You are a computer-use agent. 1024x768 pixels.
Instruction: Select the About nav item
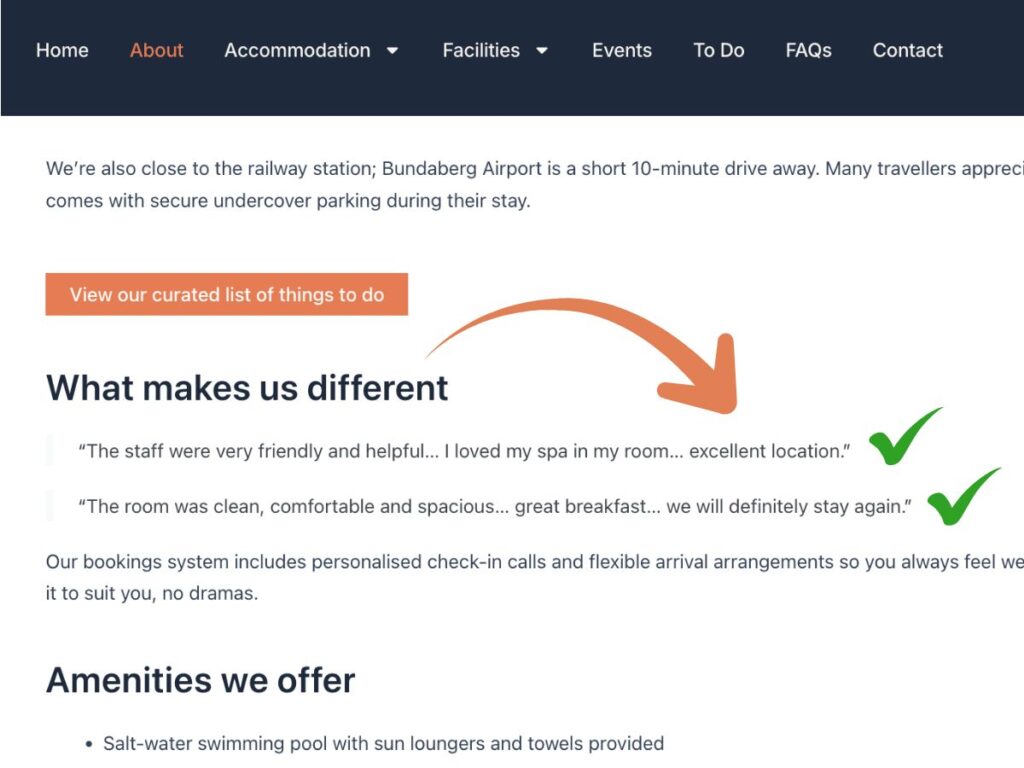point(157,50)
